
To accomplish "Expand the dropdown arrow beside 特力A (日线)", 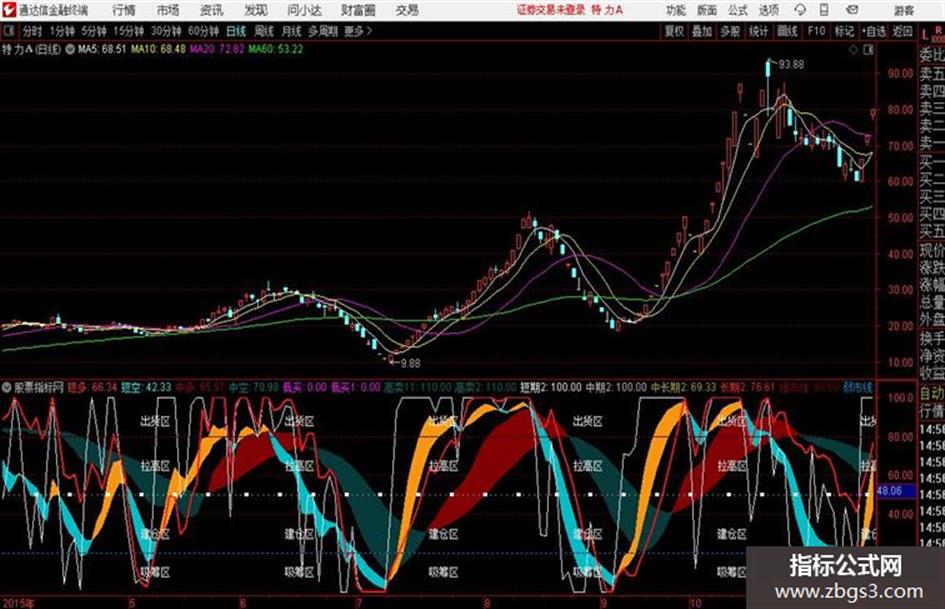I will (69, 50).
